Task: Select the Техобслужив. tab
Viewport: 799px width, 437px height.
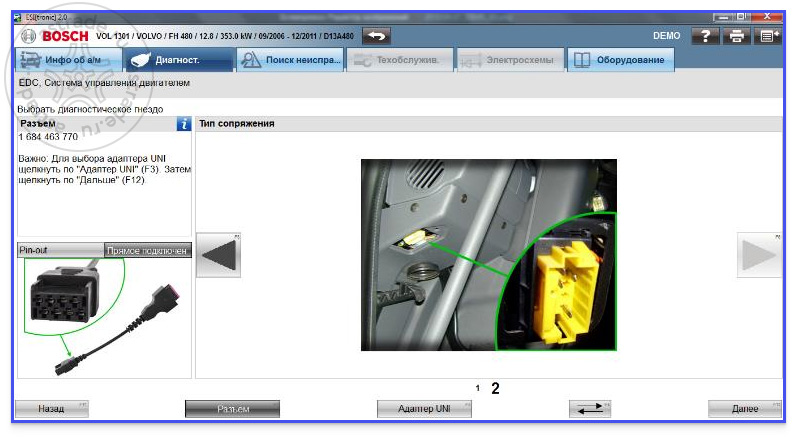Action: [400, 60]
